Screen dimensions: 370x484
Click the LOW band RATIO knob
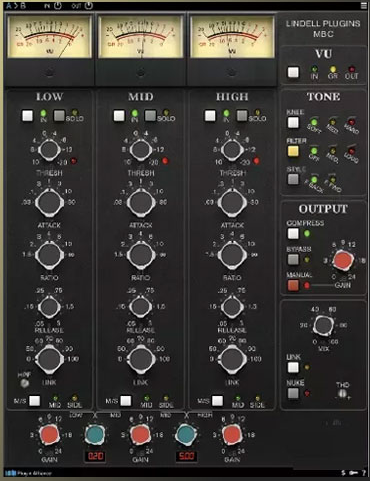click(49, 255)
